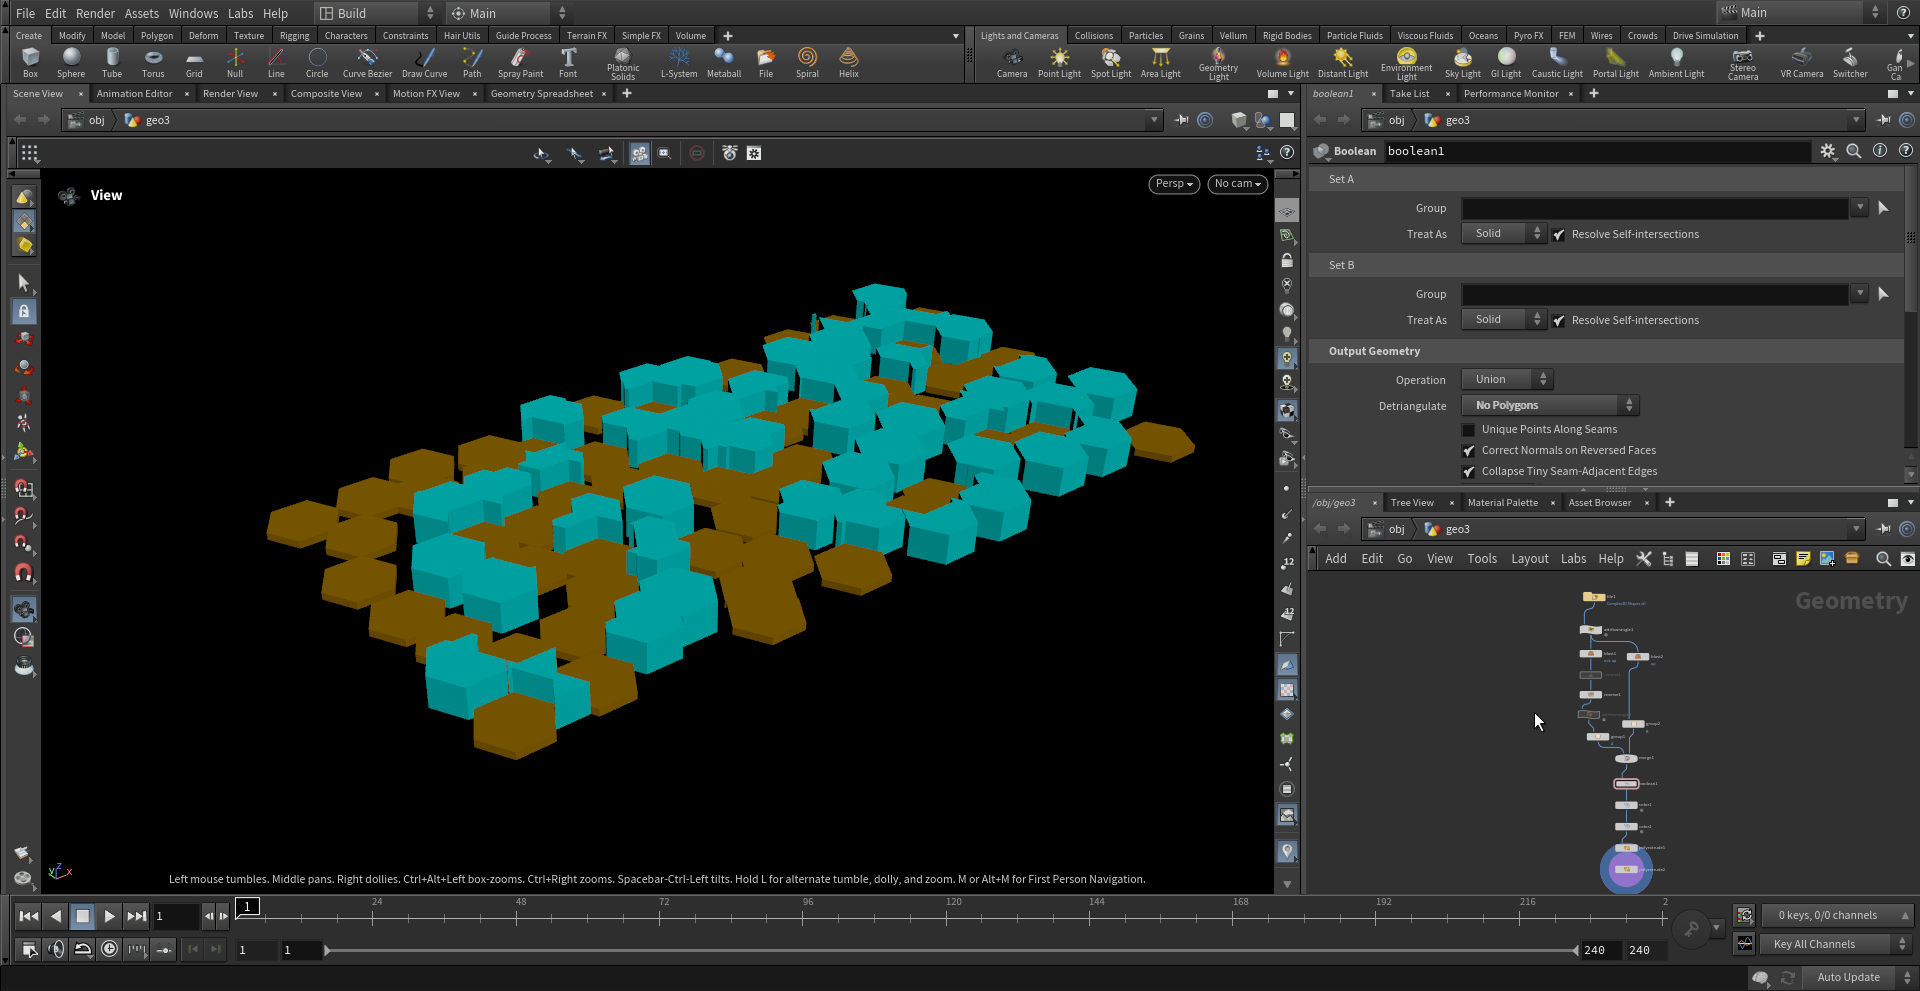Image resolution: width=1920 pixels, height=991 pixels.
Task: Switch to the Render View tab
Action: 230,94
